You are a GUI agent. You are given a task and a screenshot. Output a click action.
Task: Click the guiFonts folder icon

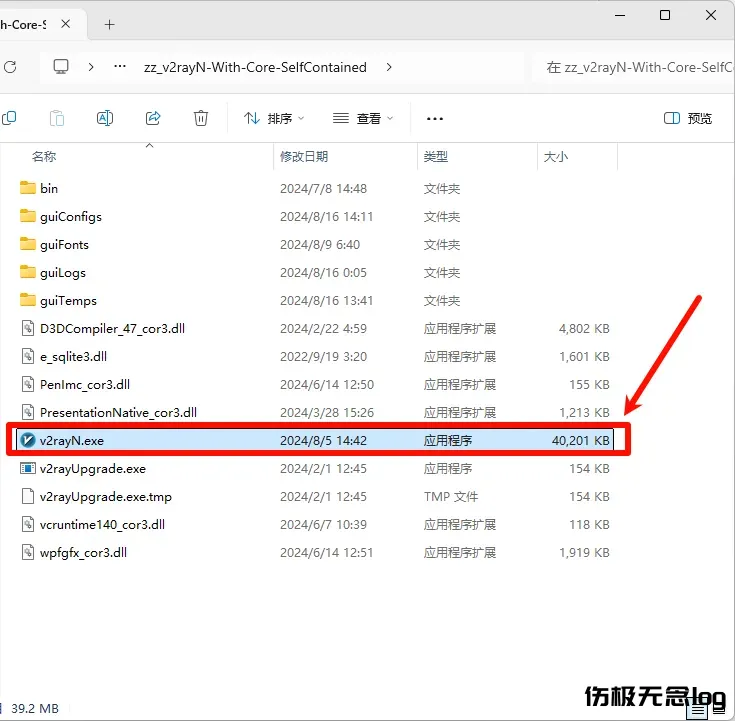[28, 244]
